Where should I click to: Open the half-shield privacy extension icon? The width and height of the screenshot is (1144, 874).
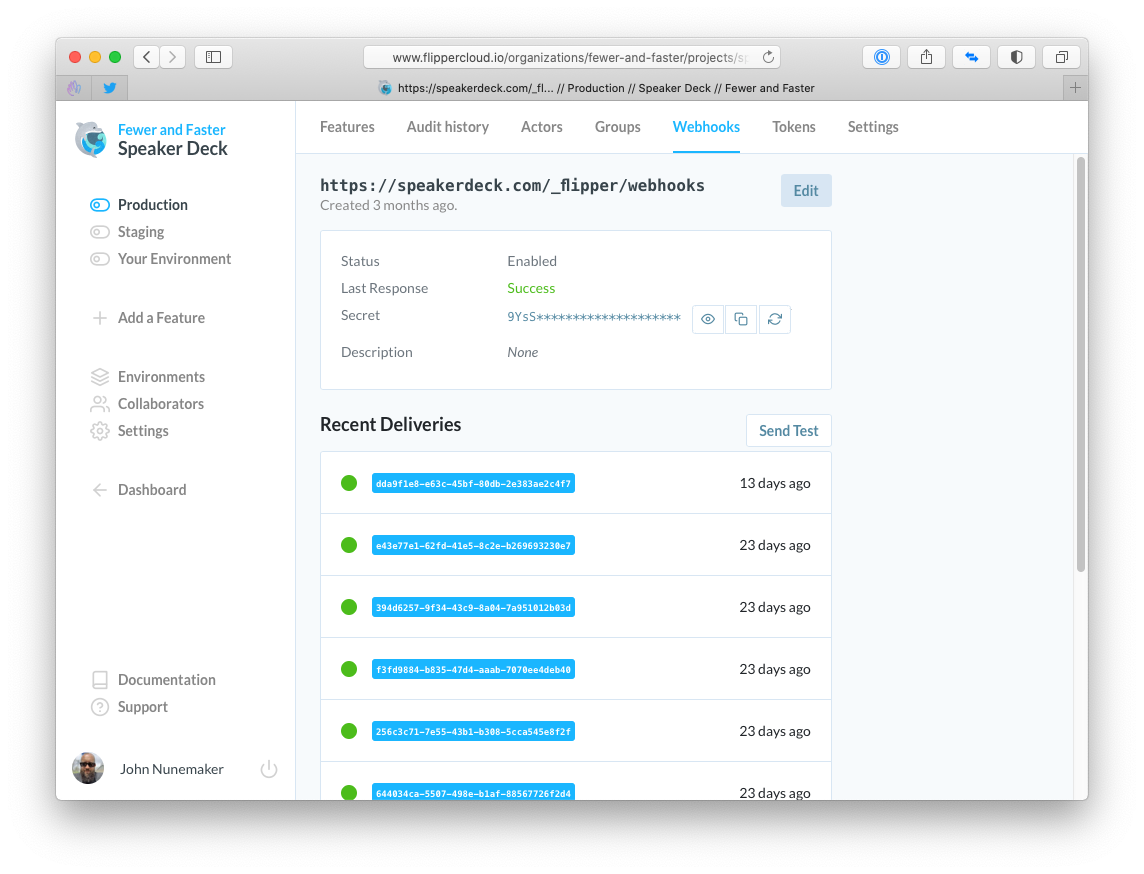point(1016,57)
